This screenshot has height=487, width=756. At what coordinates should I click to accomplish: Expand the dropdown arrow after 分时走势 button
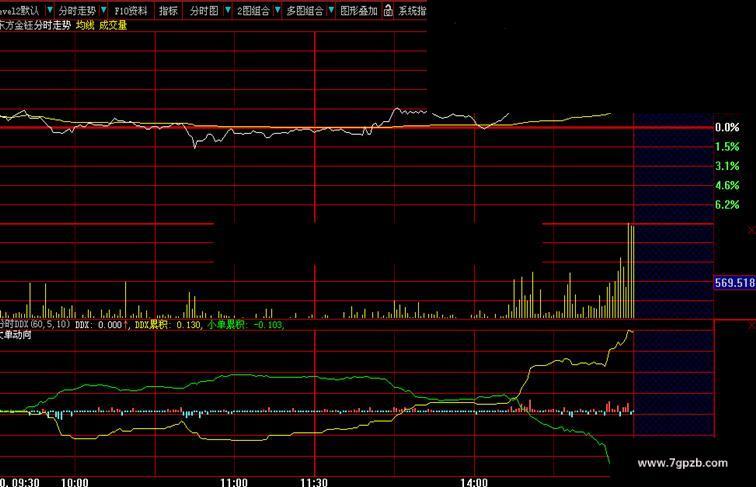tap(103, 10)
